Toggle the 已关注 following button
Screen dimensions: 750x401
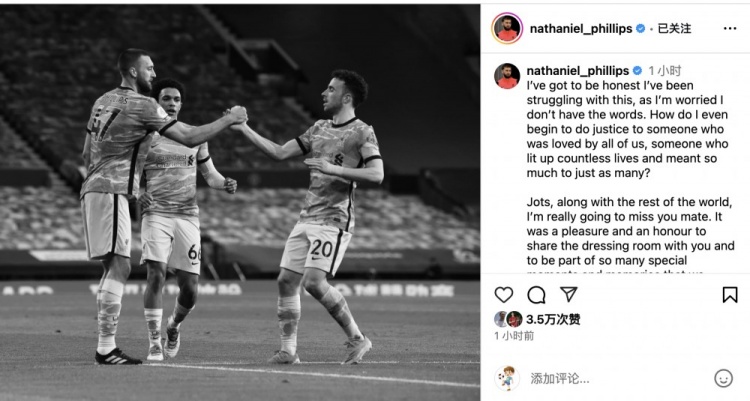pyautogui.click(x=674, y=29)
